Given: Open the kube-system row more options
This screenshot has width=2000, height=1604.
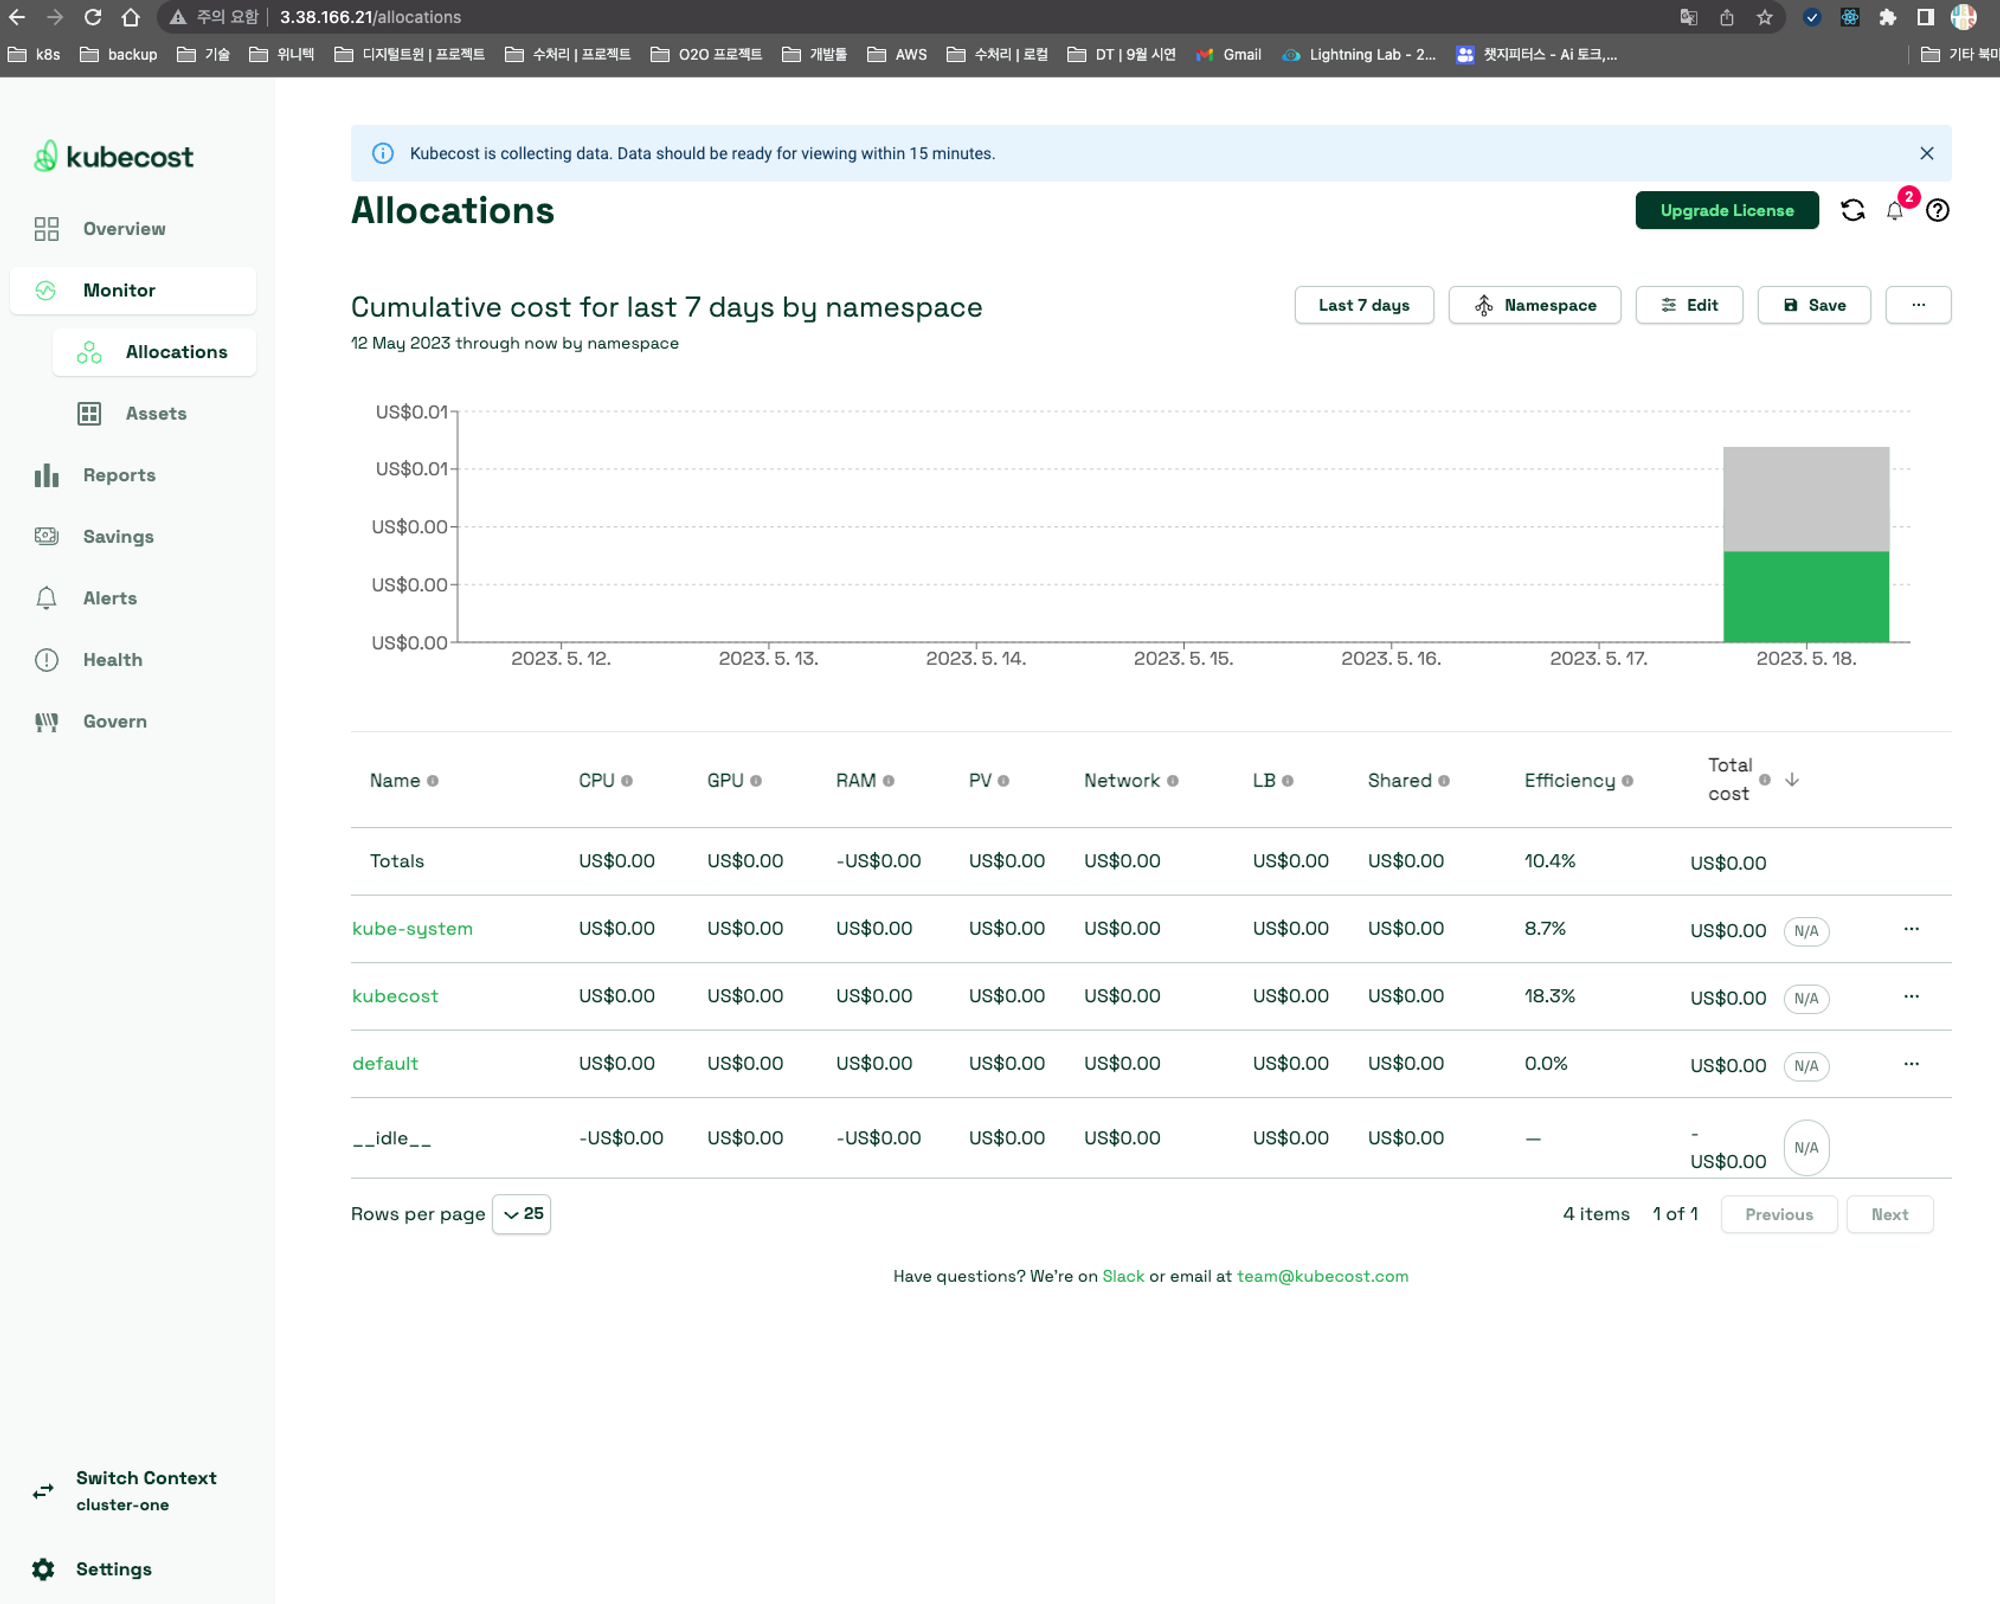Looking at the screenshot, I should [1911, 929].
